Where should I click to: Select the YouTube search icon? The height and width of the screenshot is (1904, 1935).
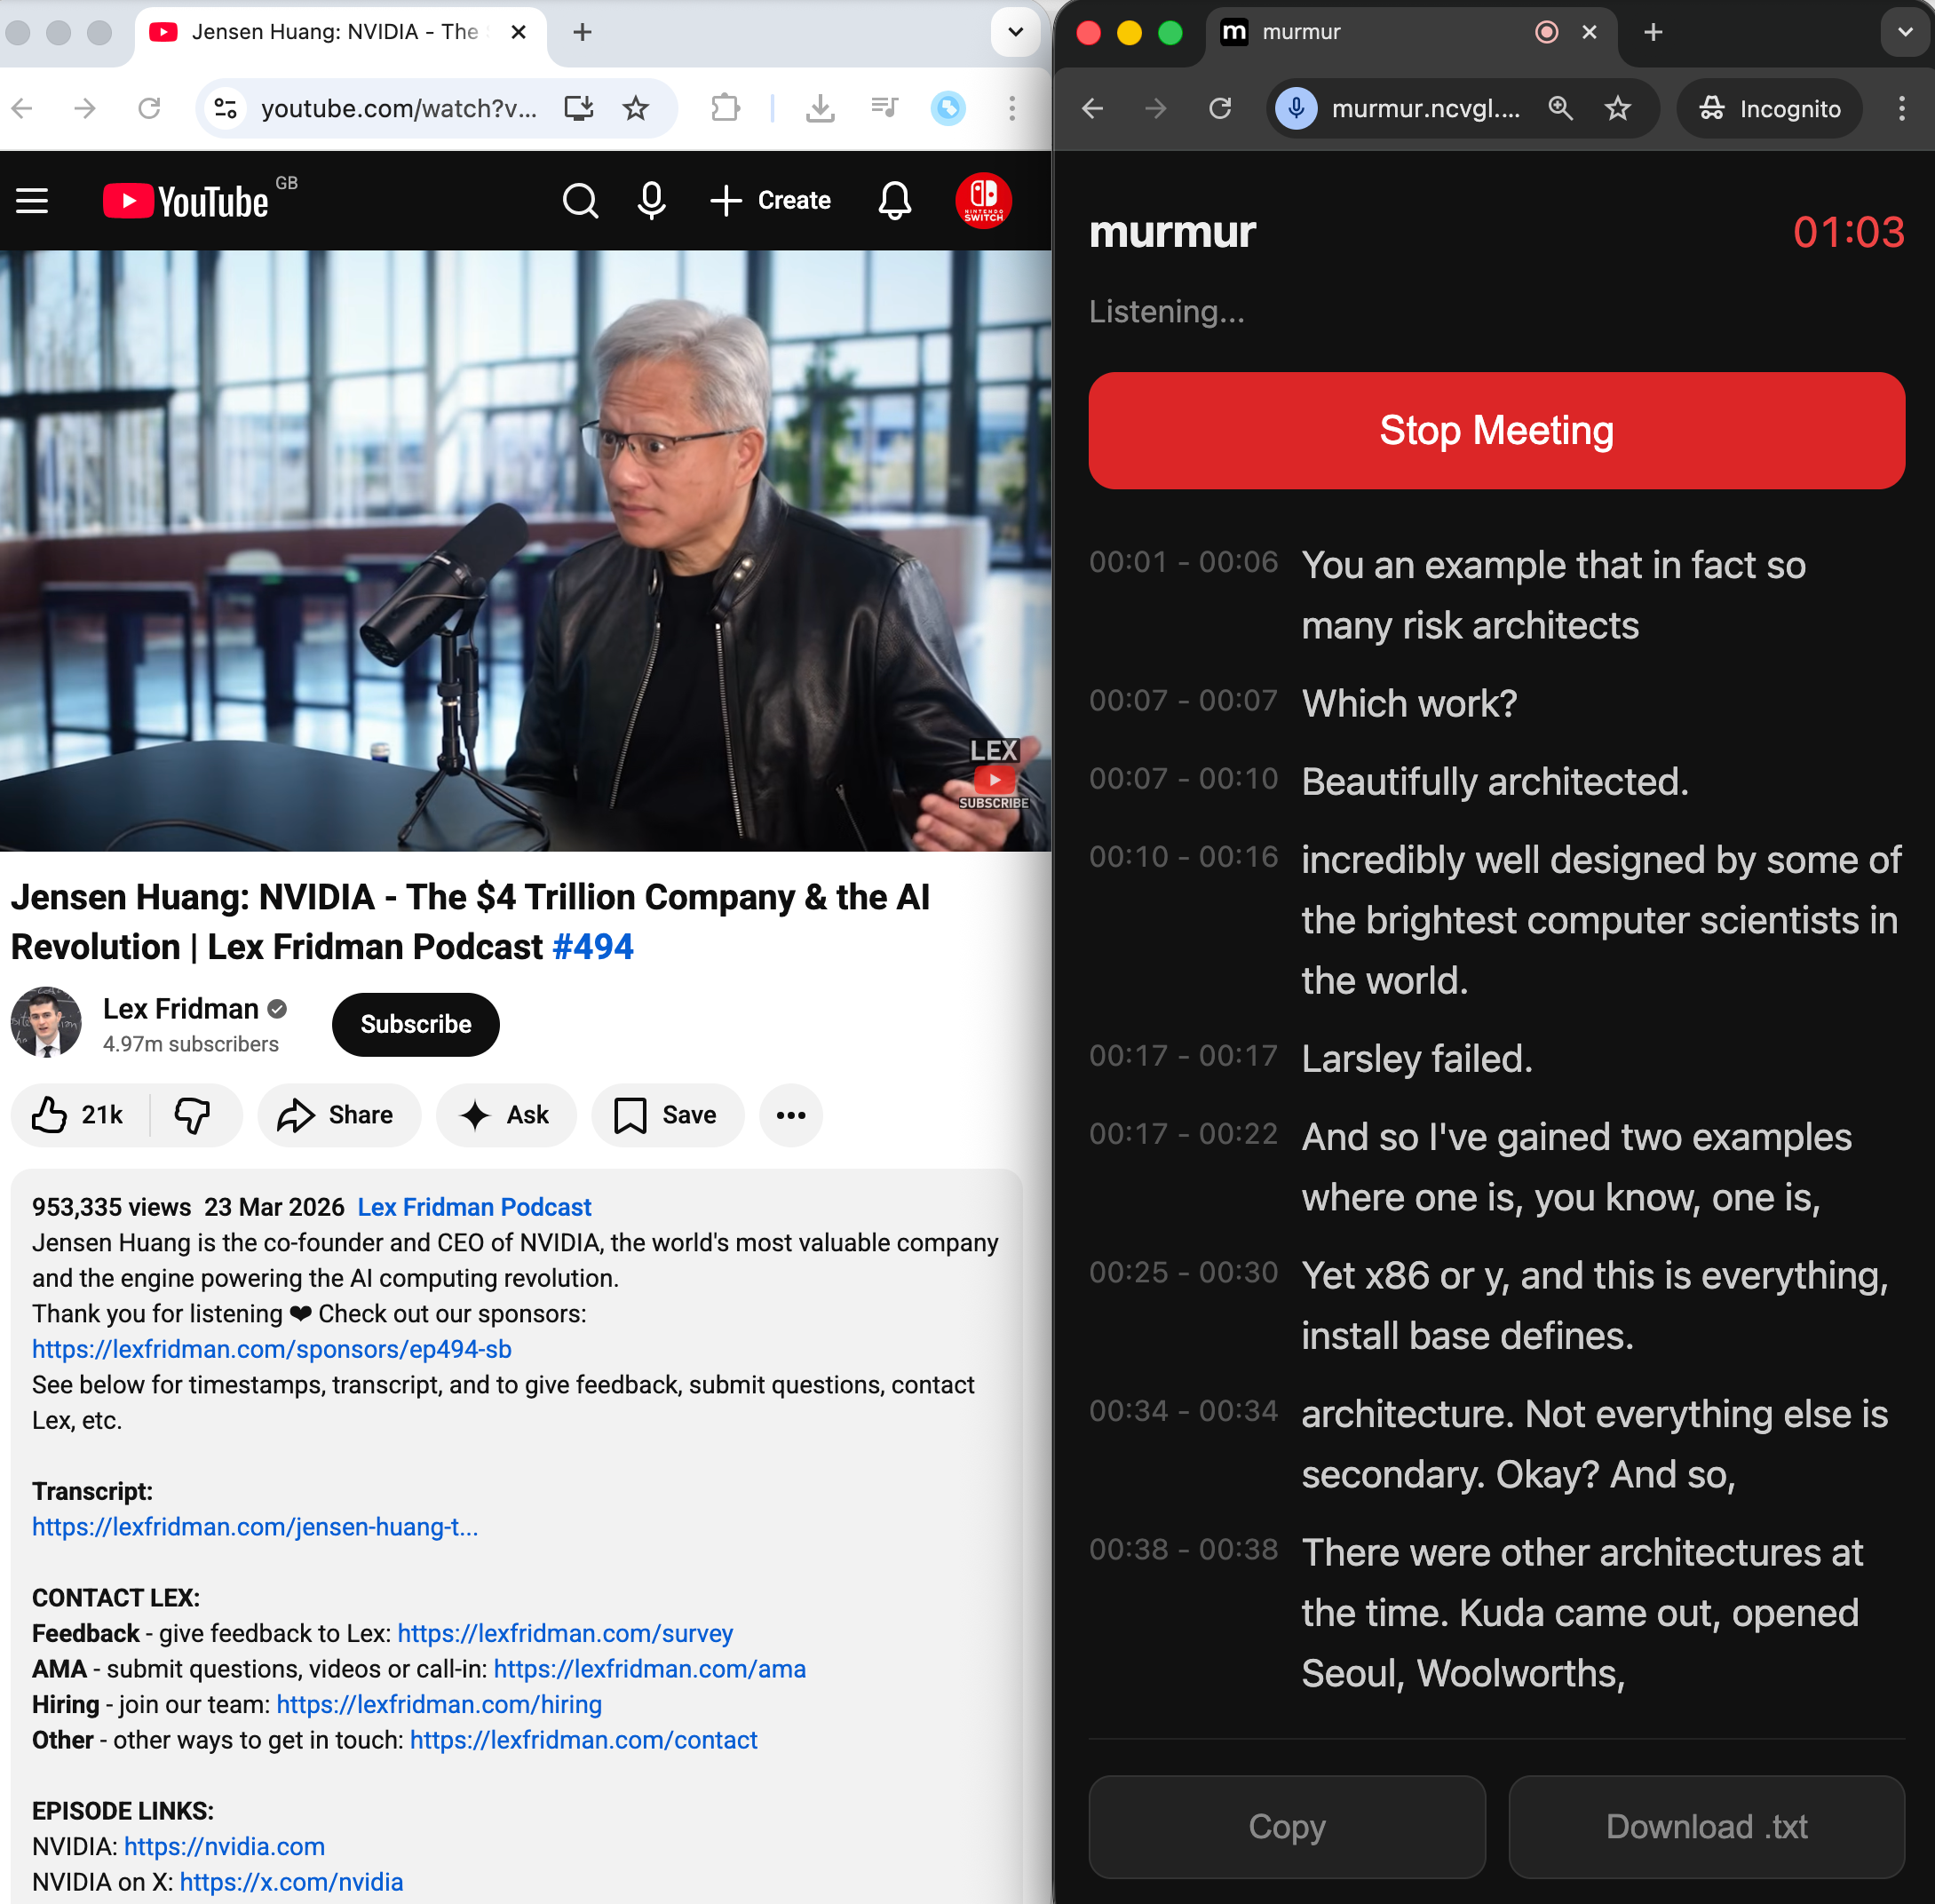coord(581,200)
